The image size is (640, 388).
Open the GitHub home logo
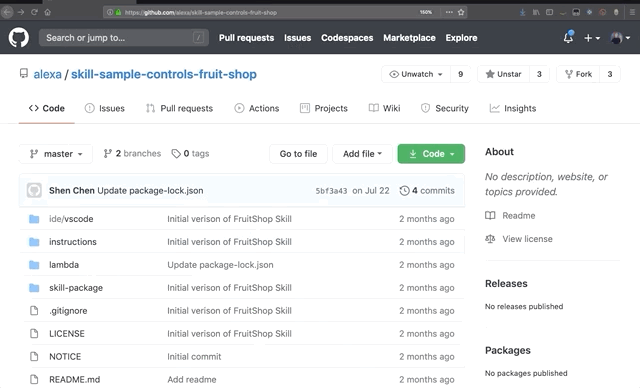[x=19, y=38]
